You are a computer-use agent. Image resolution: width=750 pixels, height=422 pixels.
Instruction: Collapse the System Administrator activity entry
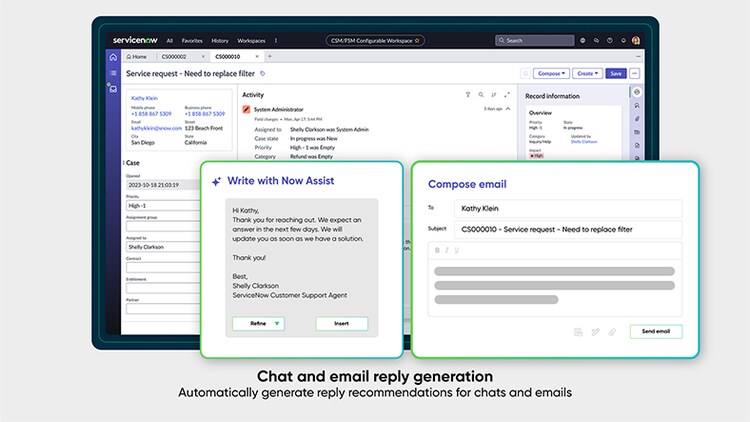point(508,109)
